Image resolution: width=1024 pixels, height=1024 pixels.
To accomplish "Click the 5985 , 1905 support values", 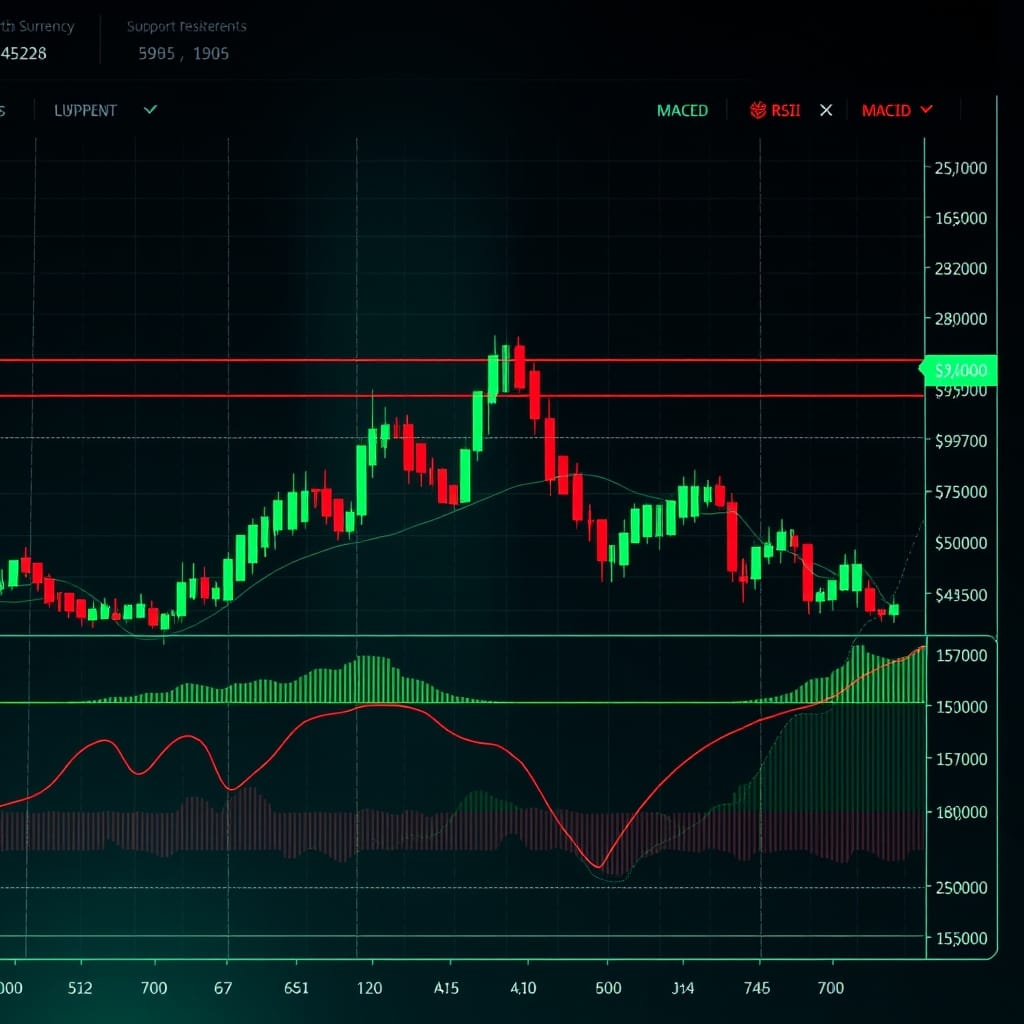I will tap(184, 54).
